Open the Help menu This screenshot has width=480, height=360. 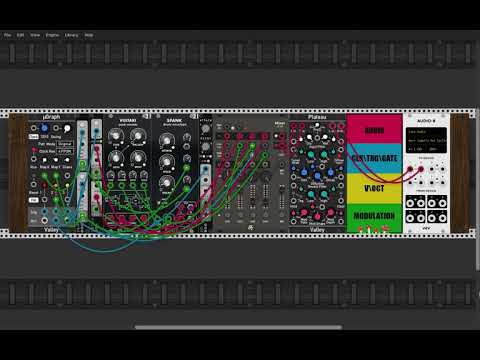click(89, 35)
